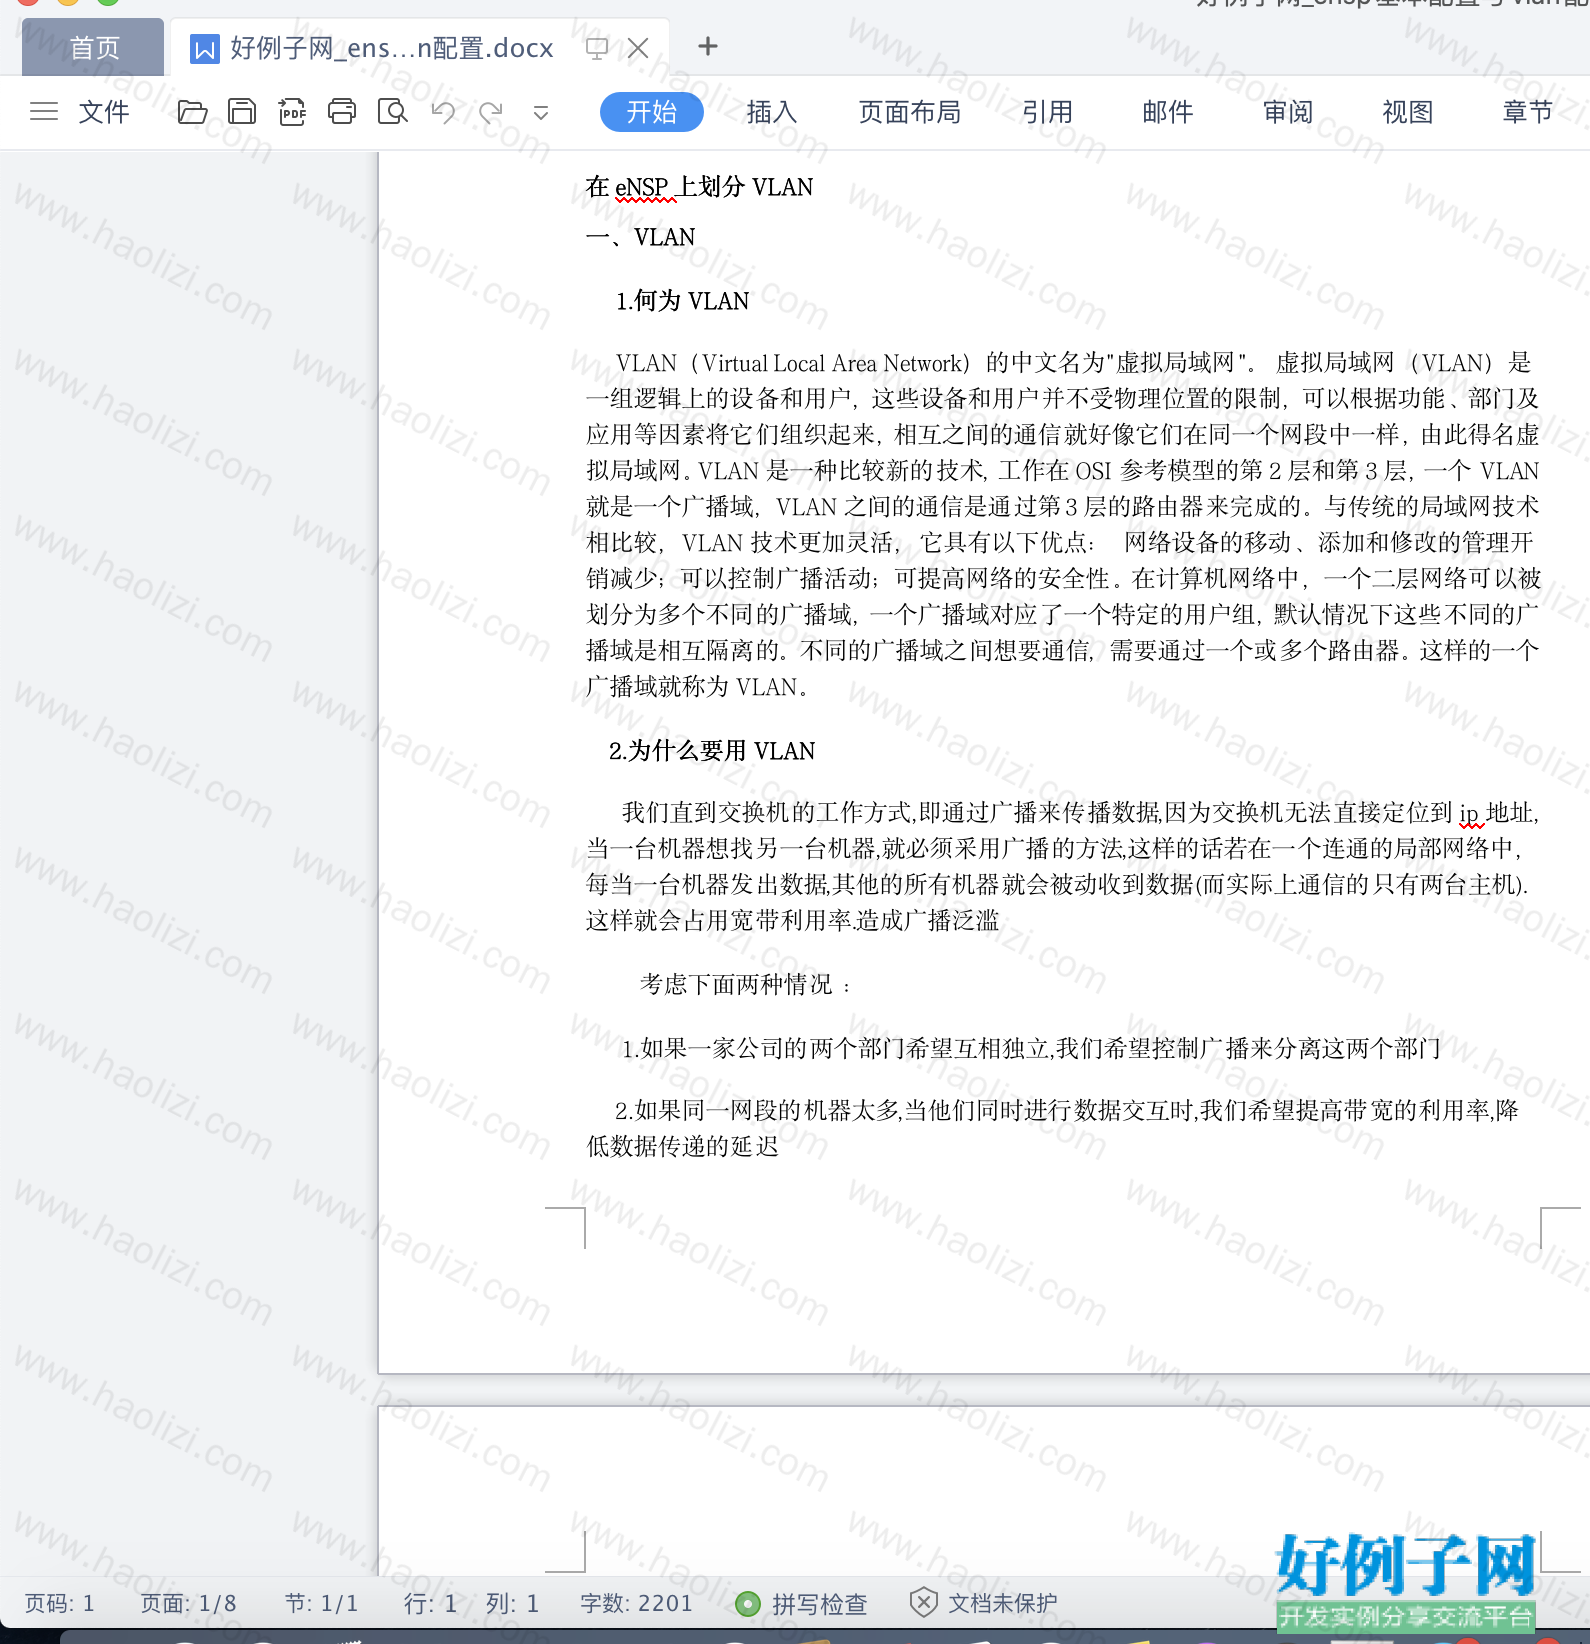Click the title 在 eNSP 上划分 VLAN
Screen dimensions: 1590x1644
tap(699, 187)
